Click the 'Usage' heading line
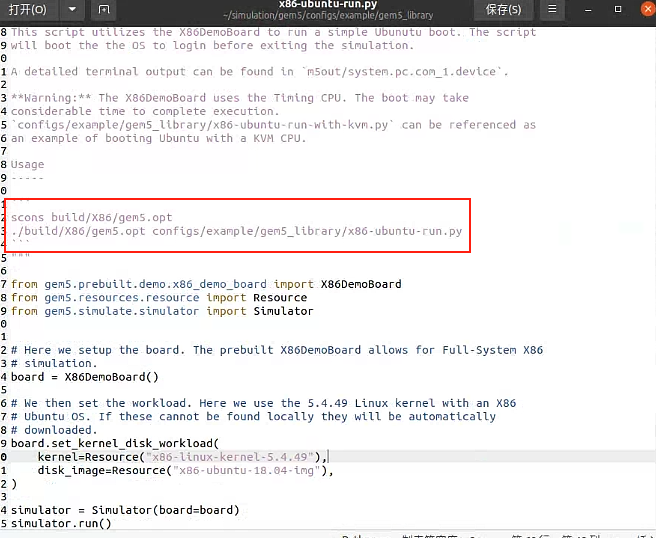The image size is (656, 538). click(x=27, y=164)
